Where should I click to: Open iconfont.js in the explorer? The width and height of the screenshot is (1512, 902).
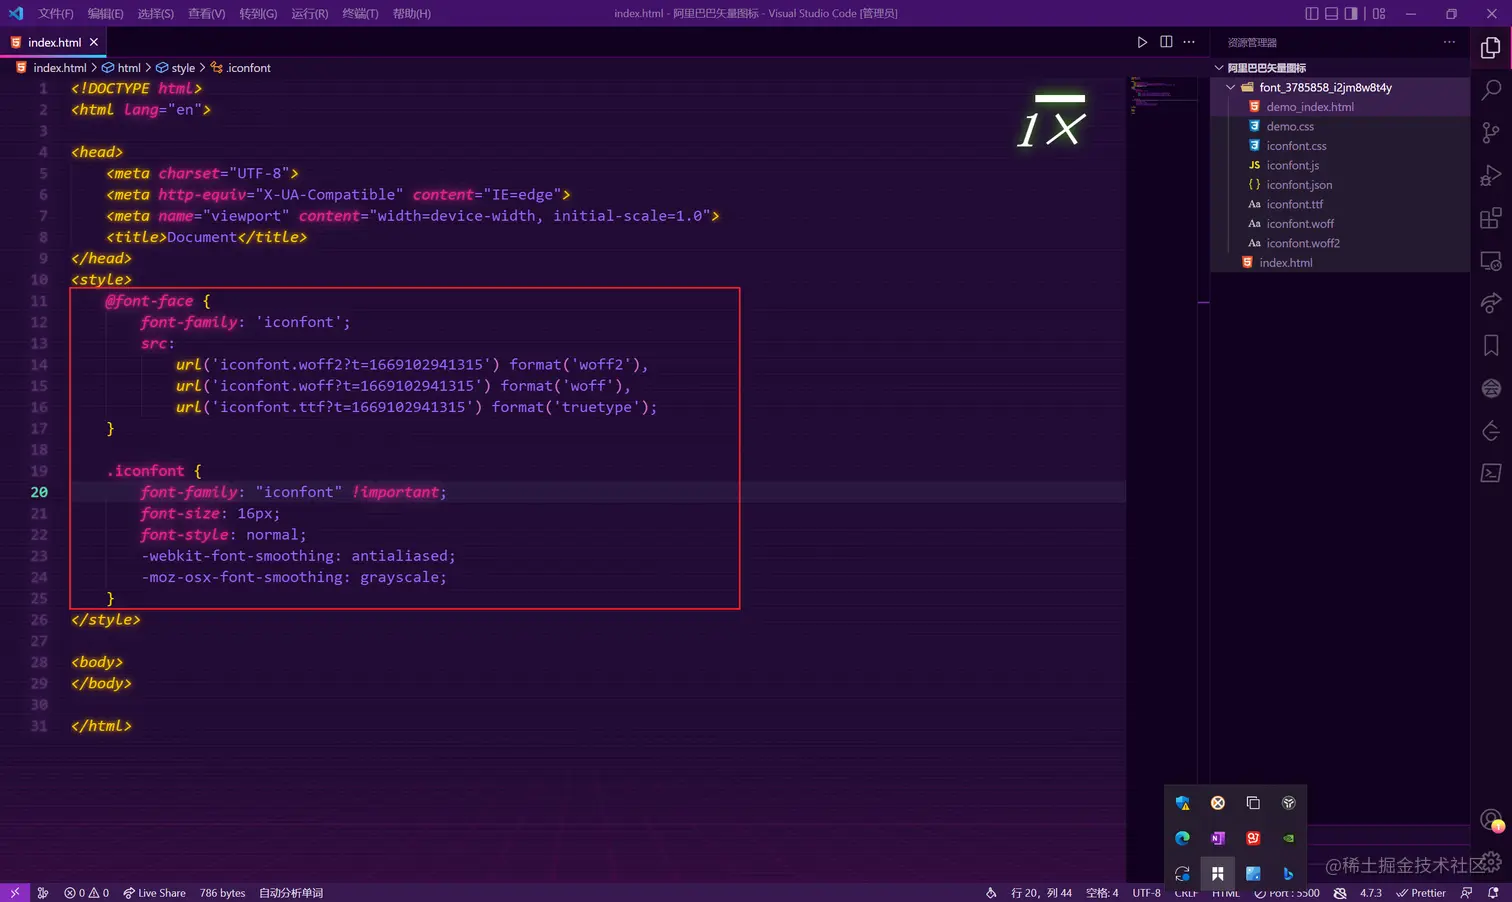tap(1340, 165)
